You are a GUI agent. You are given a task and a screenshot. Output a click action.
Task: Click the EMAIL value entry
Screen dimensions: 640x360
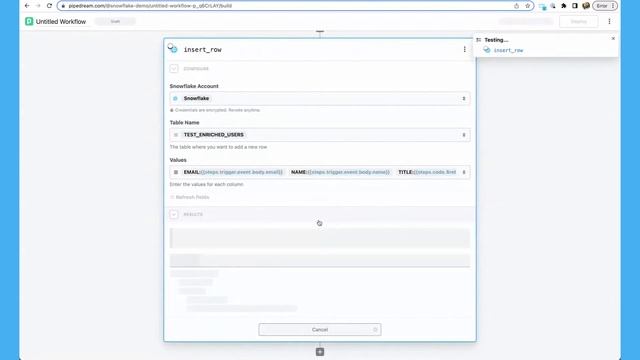click(x=233, y=172)
